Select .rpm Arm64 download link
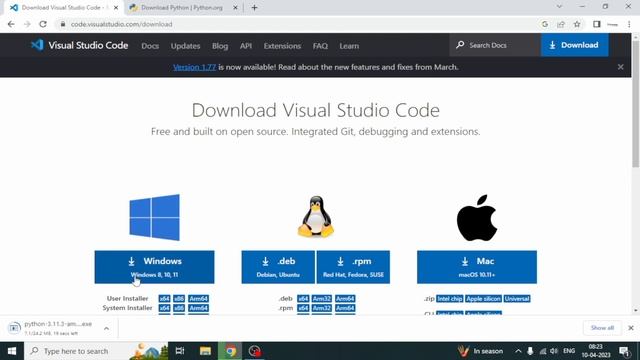 click(345, 308)
